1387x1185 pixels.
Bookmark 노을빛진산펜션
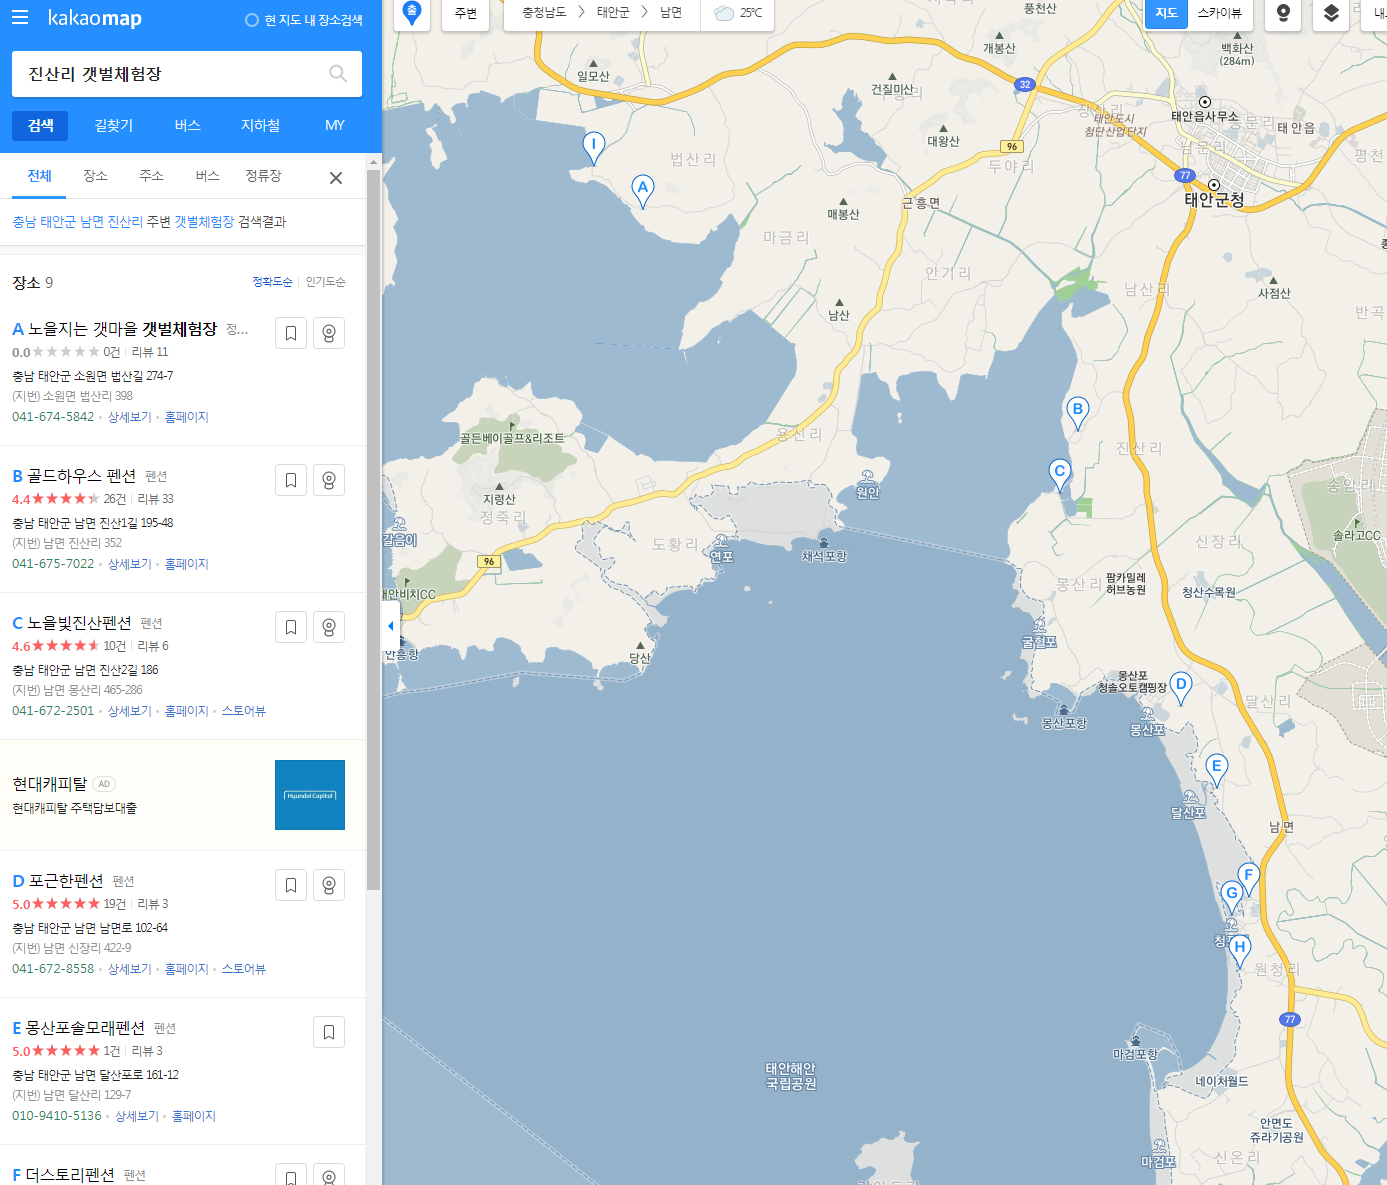click(291, 627)
